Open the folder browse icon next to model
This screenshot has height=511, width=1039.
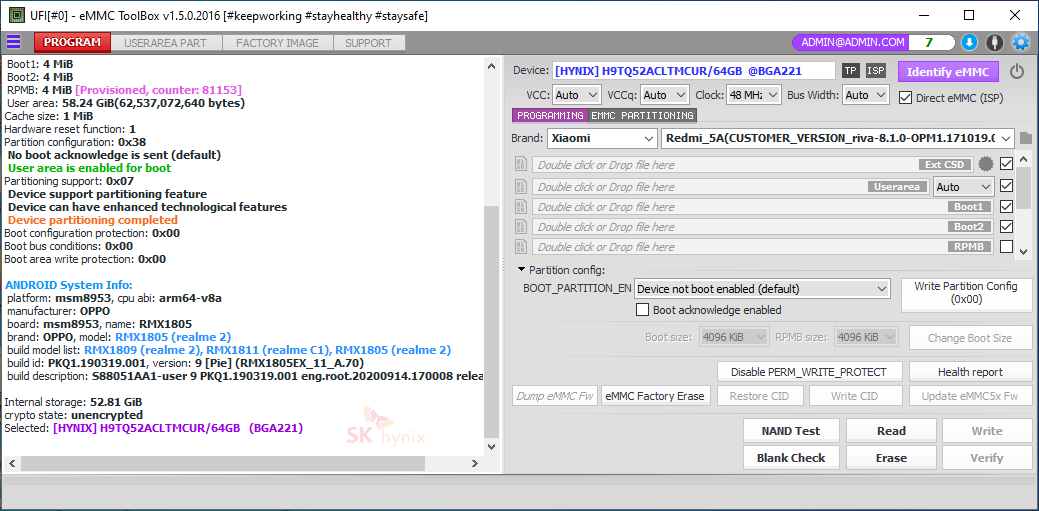point(1026,139)
